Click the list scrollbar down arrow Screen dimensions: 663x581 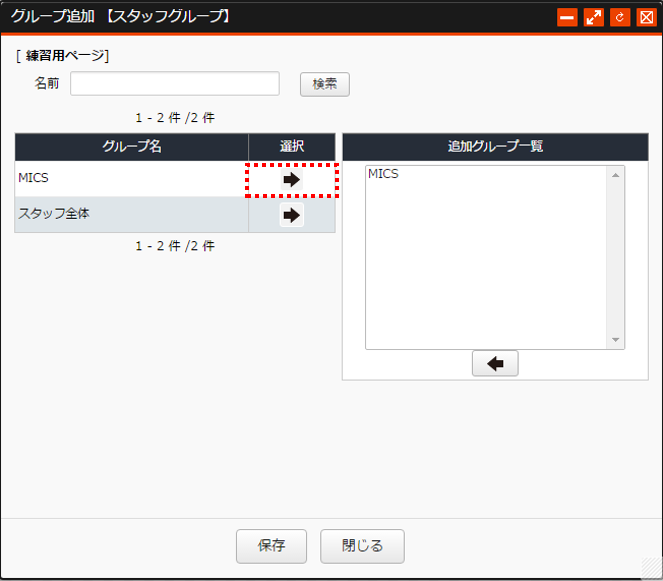tap(615, 340)
